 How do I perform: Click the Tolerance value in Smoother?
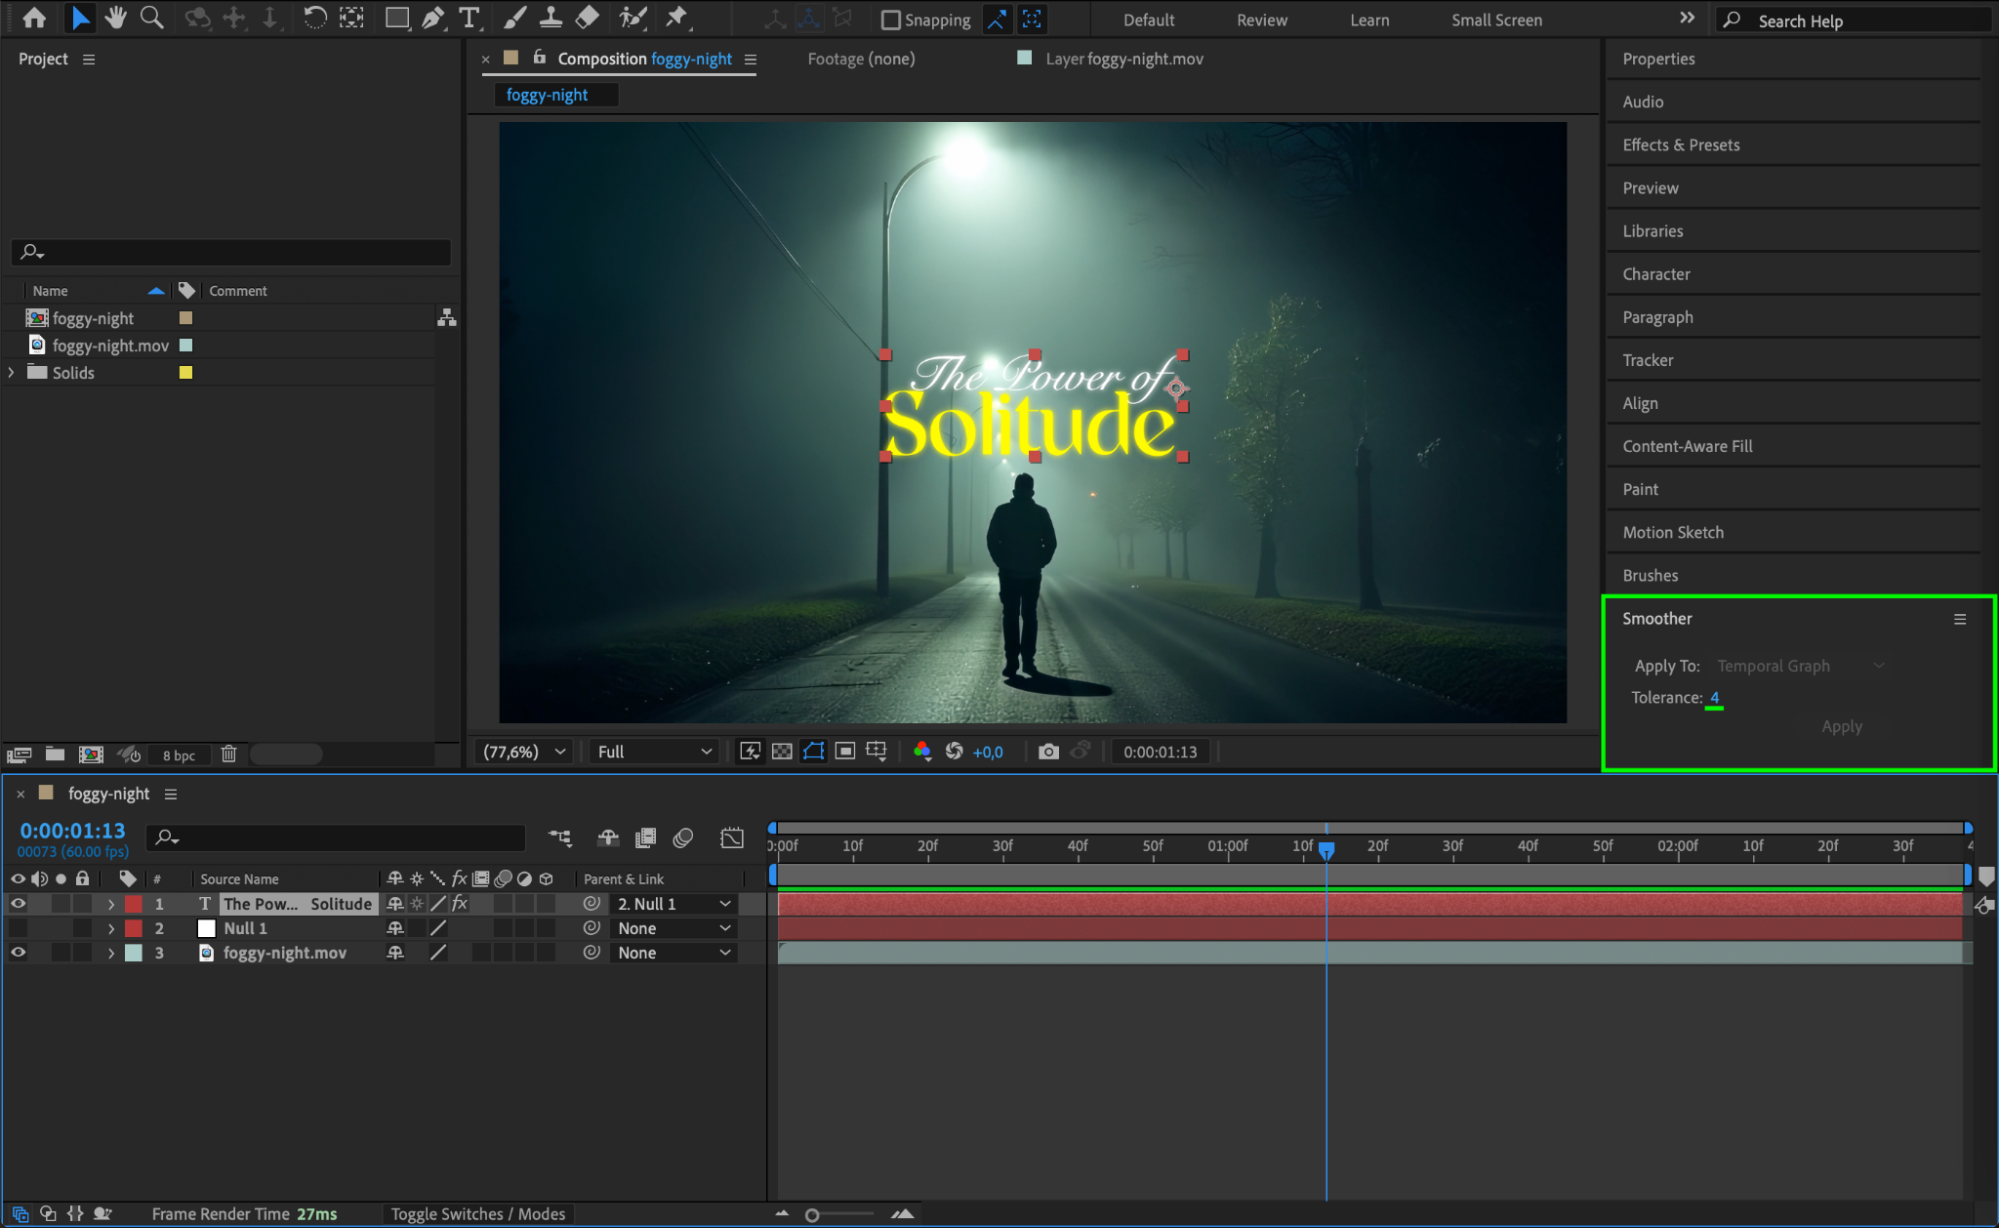(1714, 697)
